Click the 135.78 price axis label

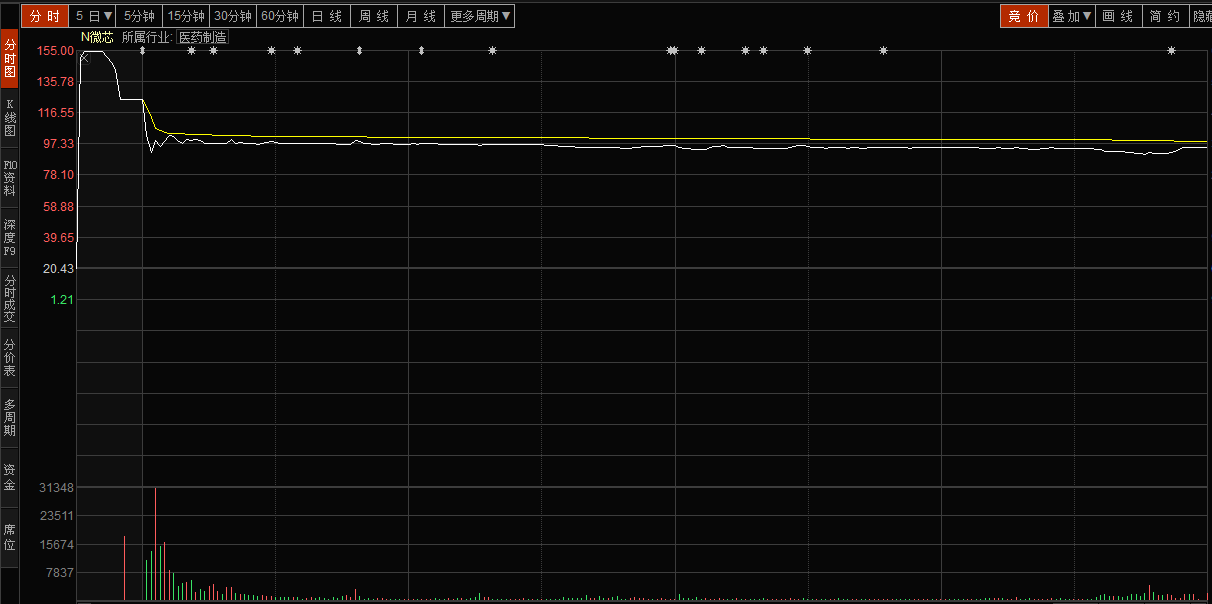click(55, 82)
